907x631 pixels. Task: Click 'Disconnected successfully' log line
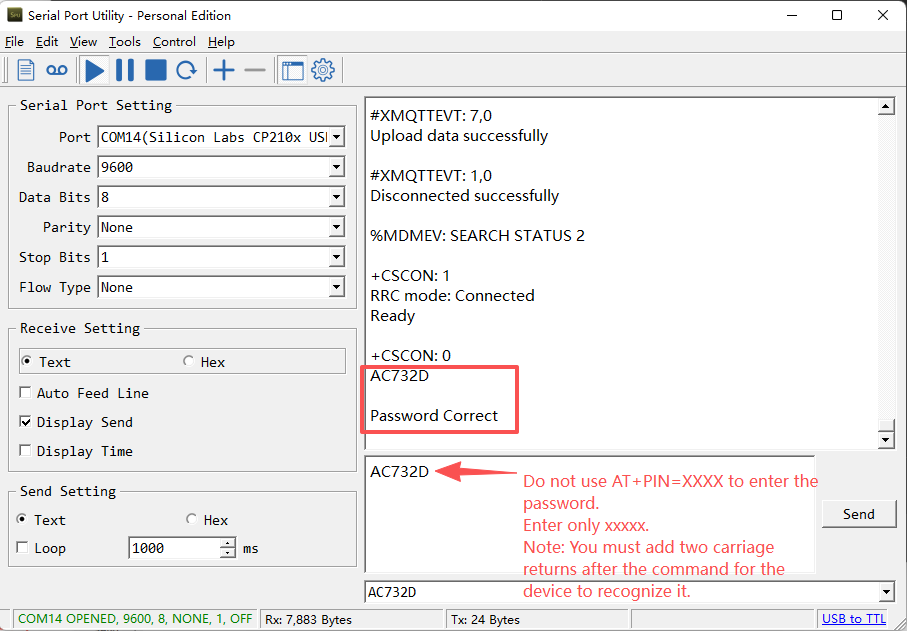point(464,195)
